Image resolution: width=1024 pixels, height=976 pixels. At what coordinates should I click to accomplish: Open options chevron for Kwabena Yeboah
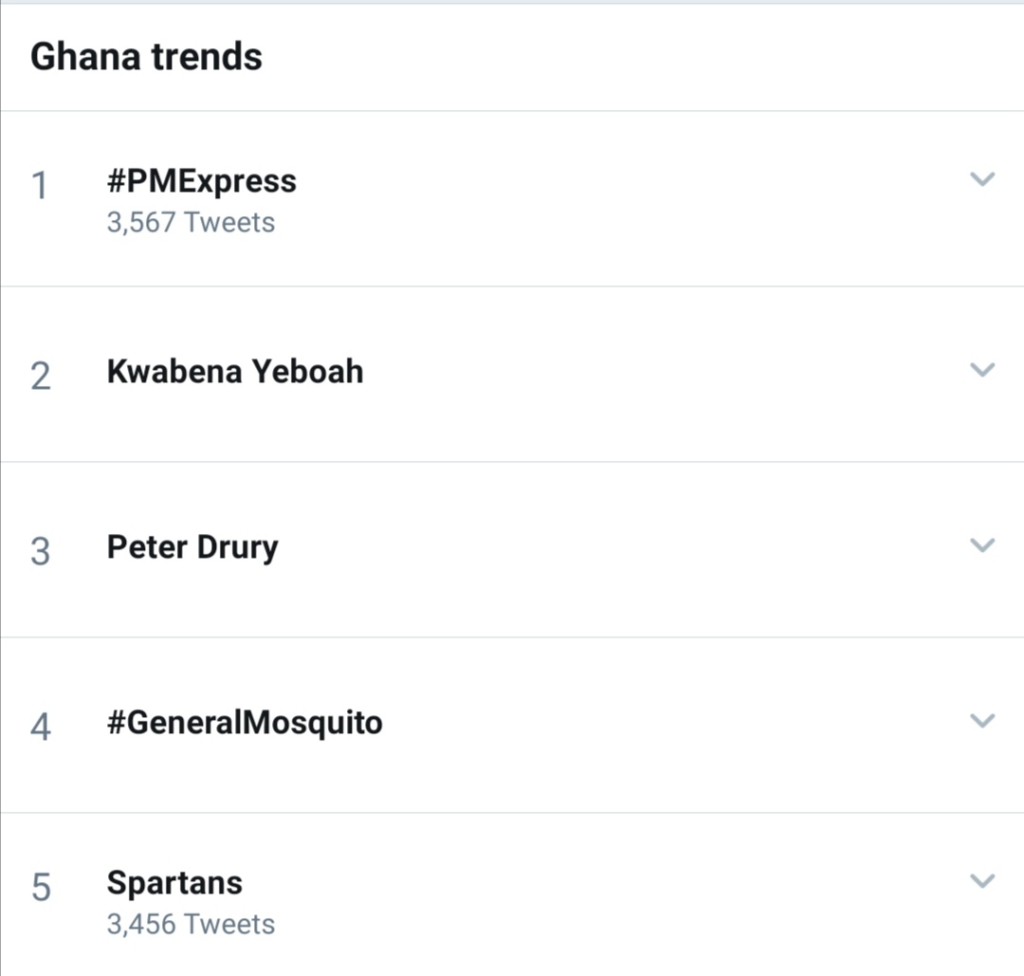coord(983,370)
